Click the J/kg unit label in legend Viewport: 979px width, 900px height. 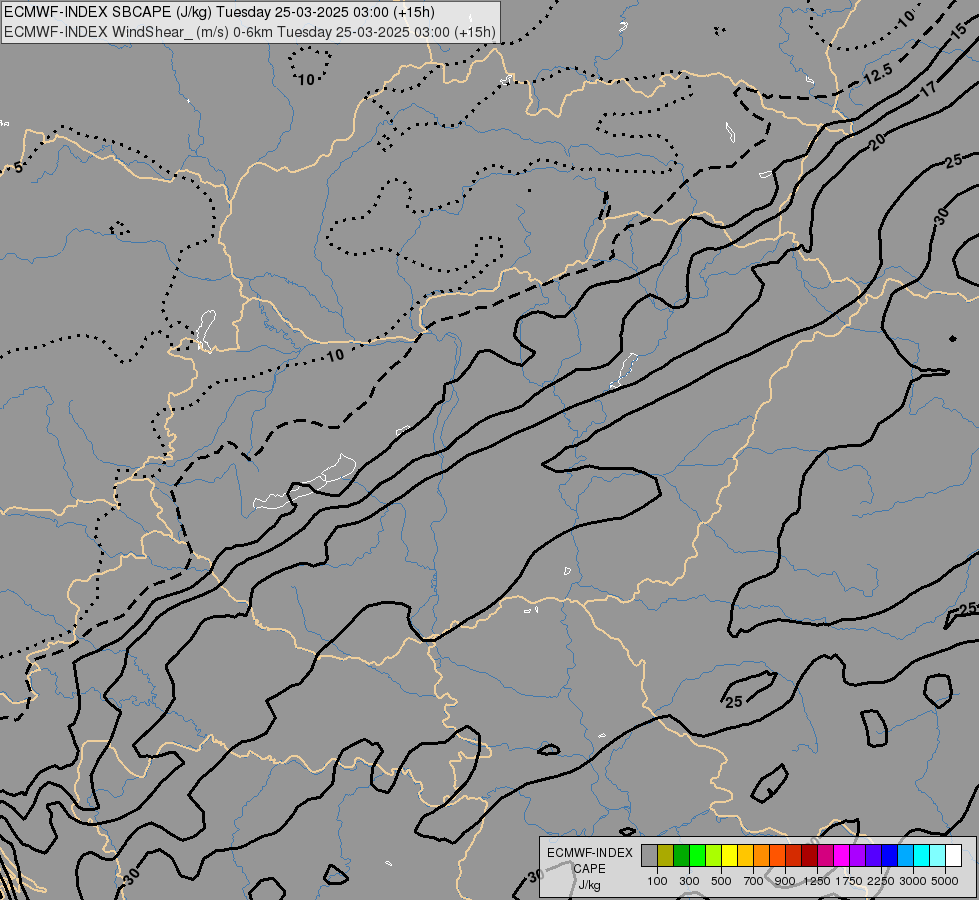[x=589, y=885]
